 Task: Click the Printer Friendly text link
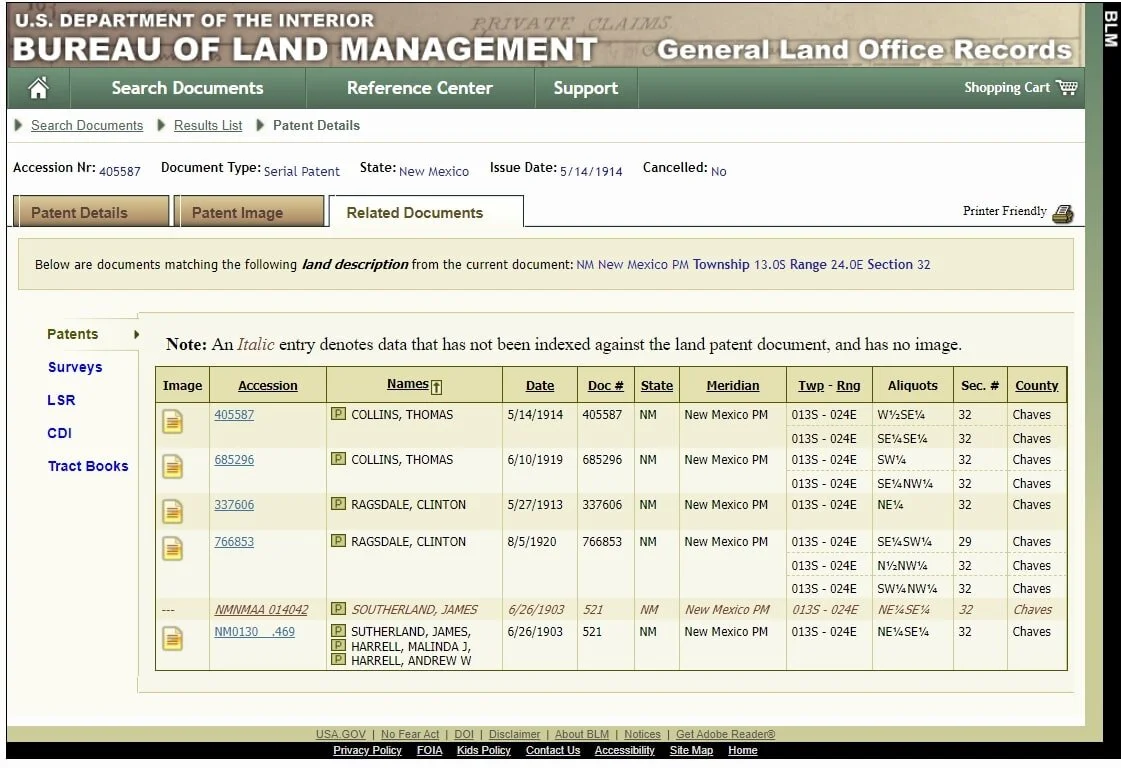pos(1004,211)
